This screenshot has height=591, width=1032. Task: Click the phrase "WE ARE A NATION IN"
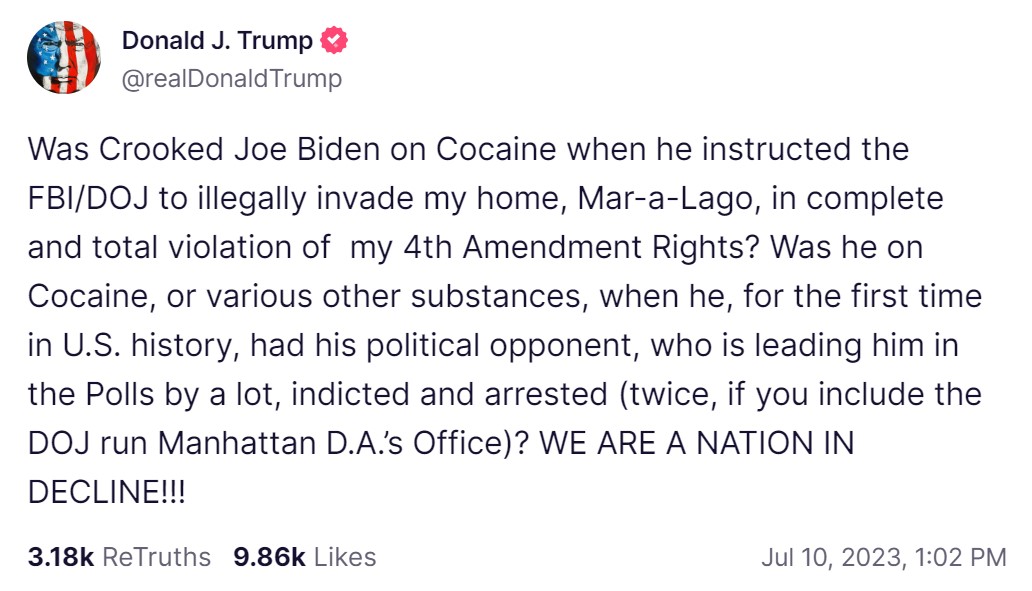click(697, 444)
